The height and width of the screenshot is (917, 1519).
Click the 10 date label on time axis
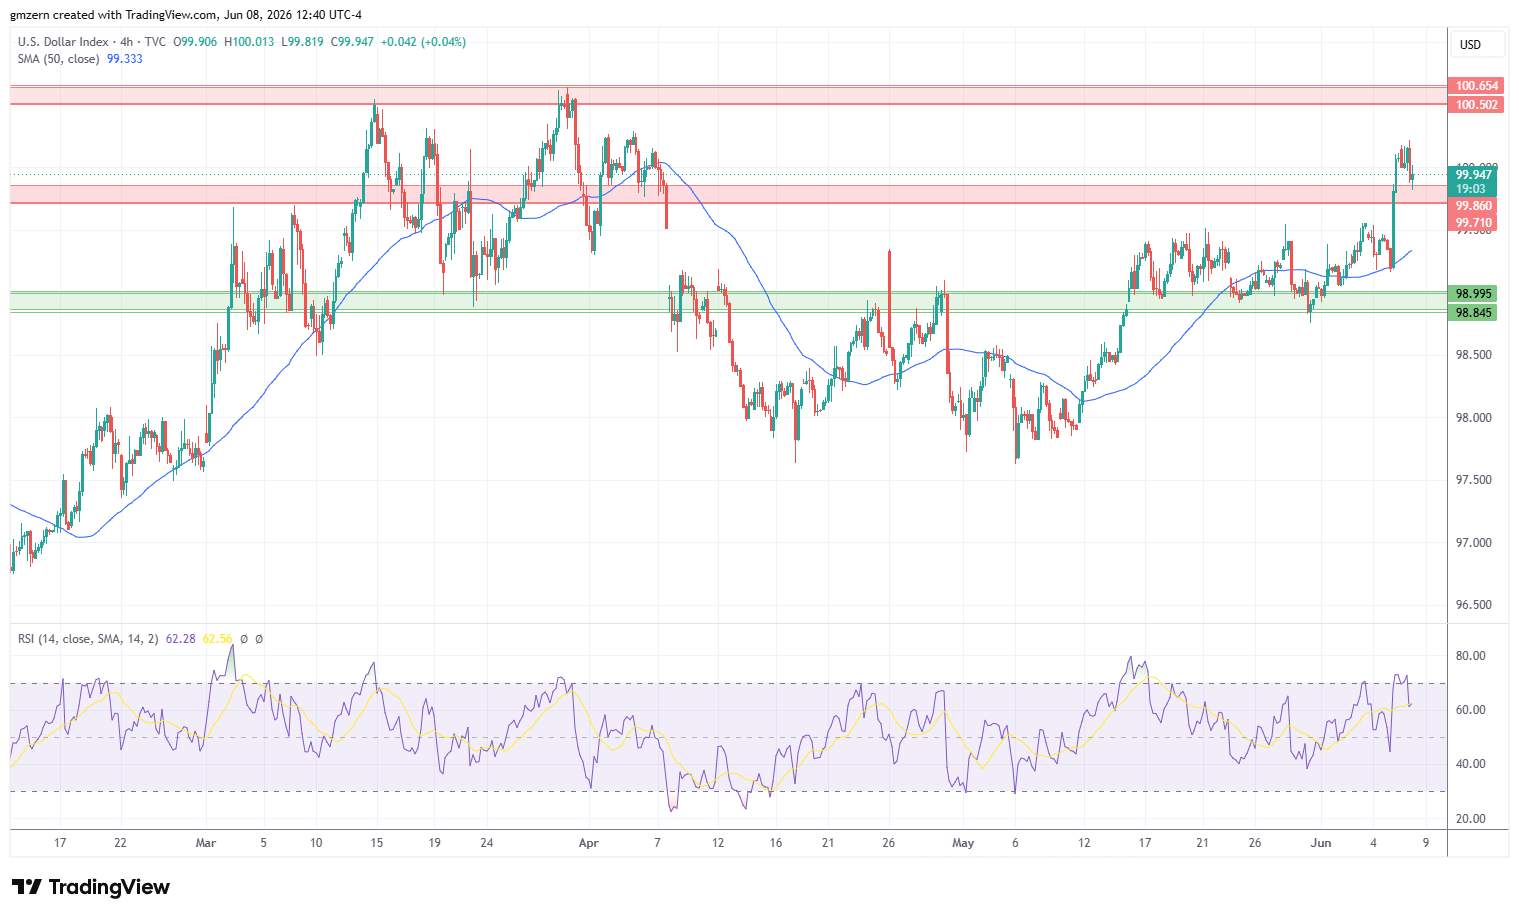pos(316,843)
